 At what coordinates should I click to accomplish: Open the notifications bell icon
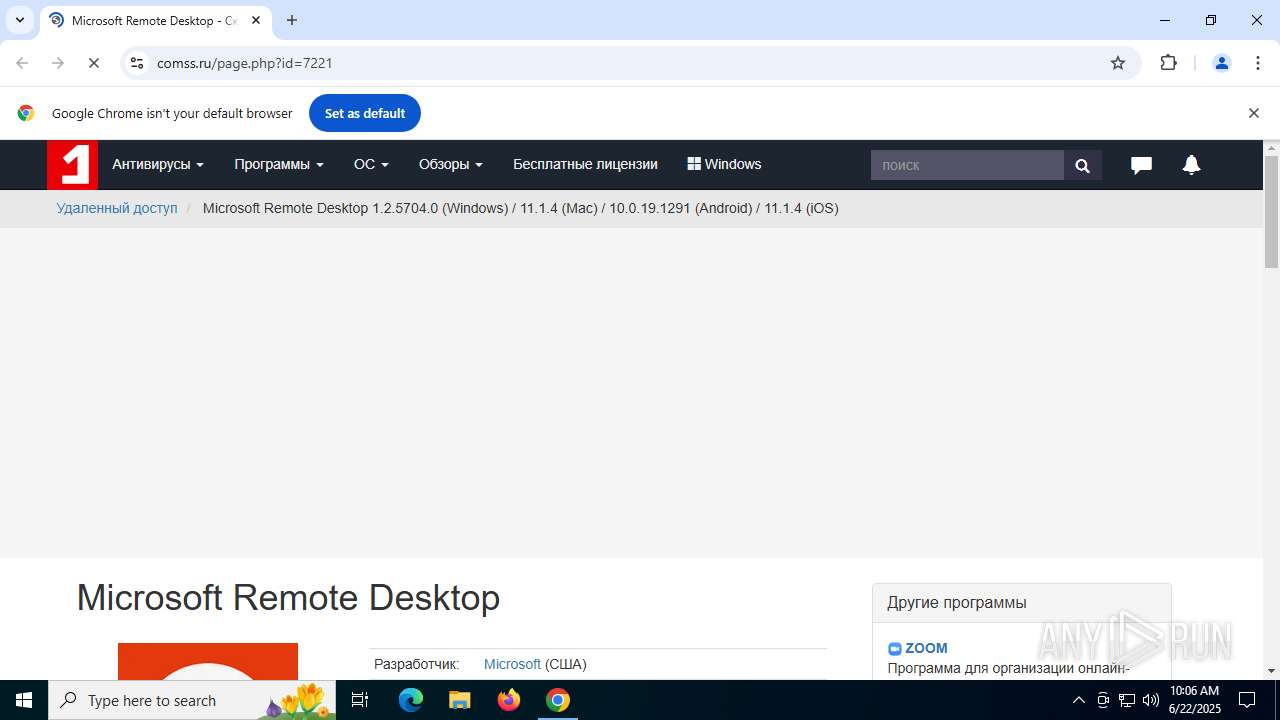click(x=1191, y=165)
